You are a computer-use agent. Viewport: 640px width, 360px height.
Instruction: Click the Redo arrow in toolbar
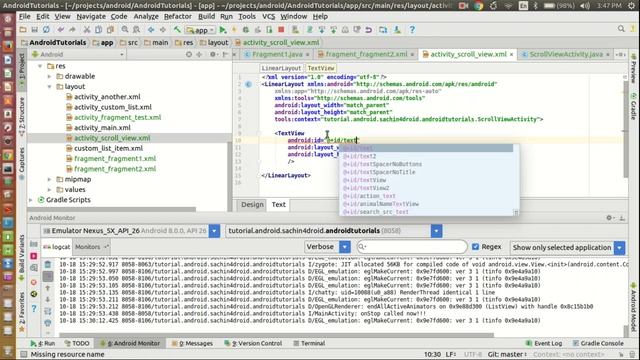point(72,30)
